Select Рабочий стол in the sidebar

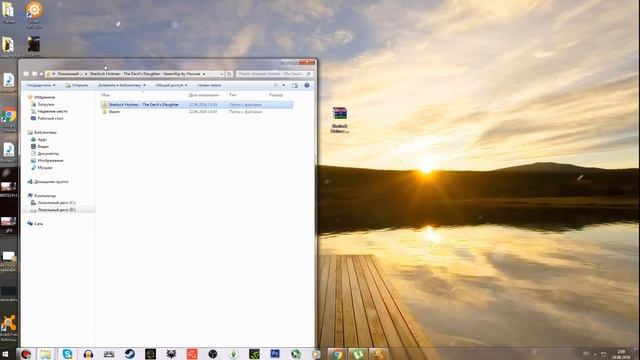pos(50,118)
